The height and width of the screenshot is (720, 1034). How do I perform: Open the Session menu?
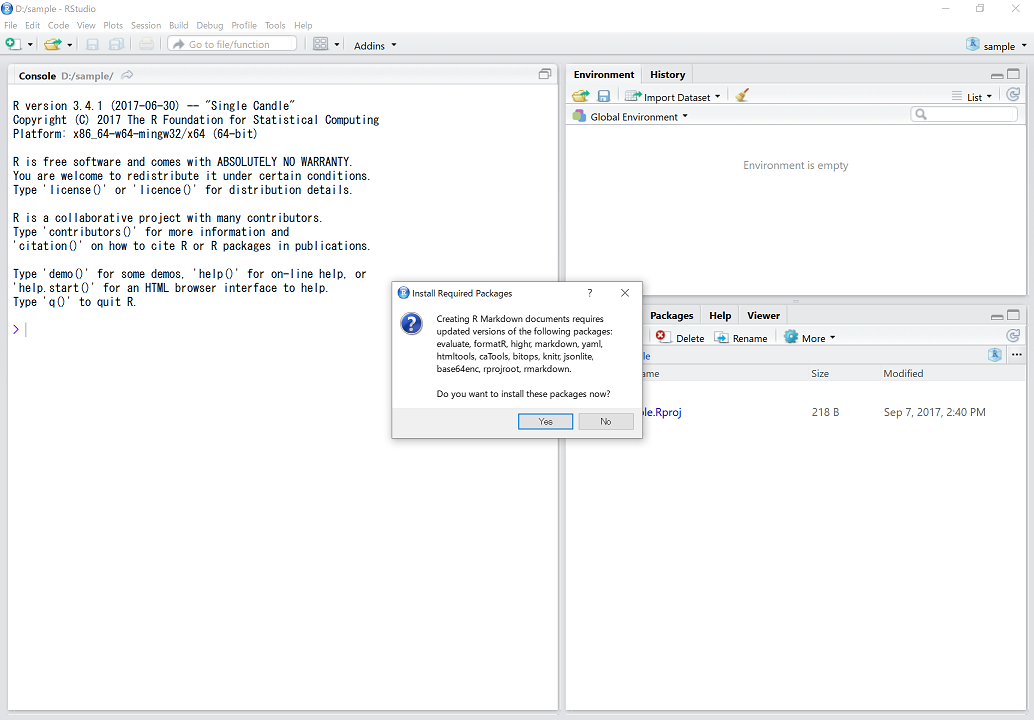(x=146, y=25)
